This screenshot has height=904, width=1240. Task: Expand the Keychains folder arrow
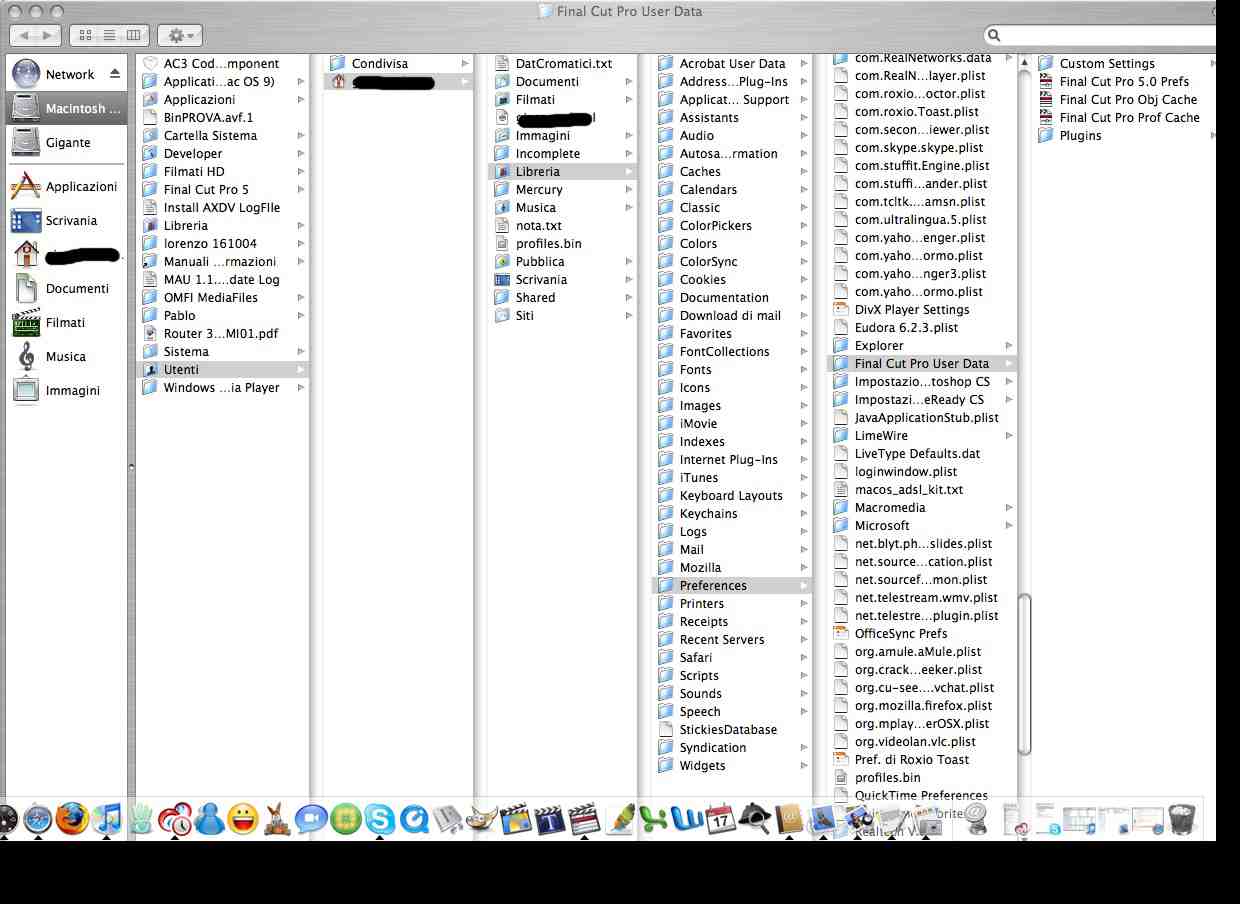click(x=804, y=513)
